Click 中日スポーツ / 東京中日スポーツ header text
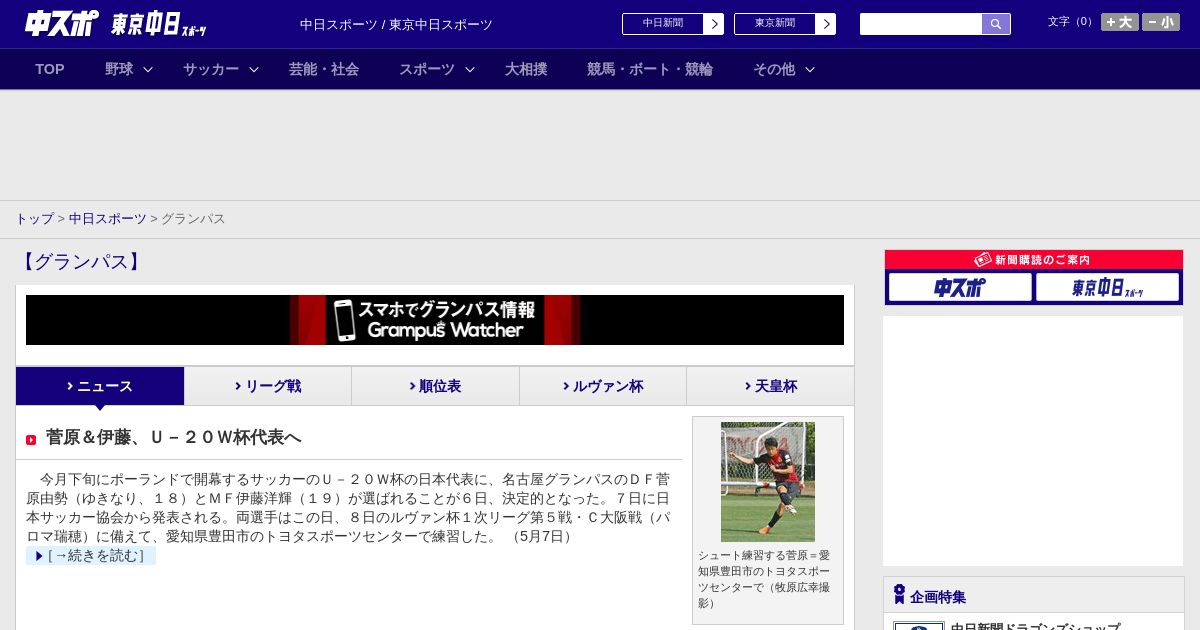Screen dimensions: 1200x630 (x=396, y=24)
